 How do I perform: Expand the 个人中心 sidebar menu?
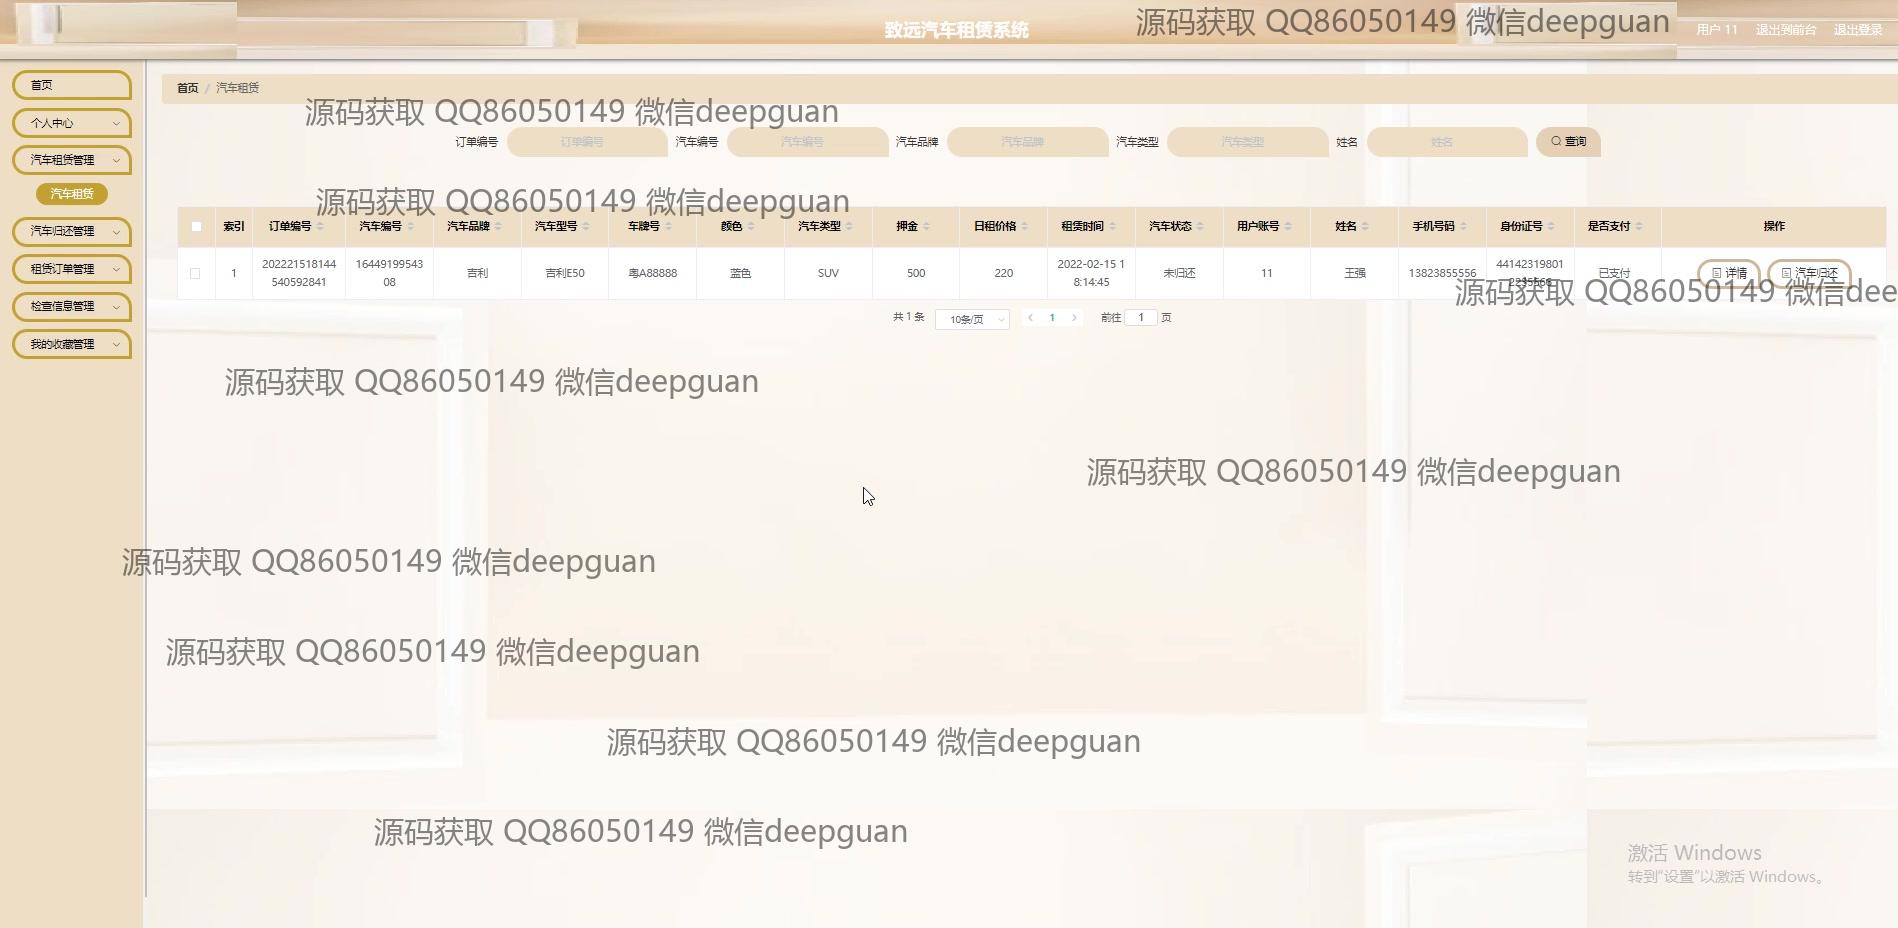click(x=72, y=123)
